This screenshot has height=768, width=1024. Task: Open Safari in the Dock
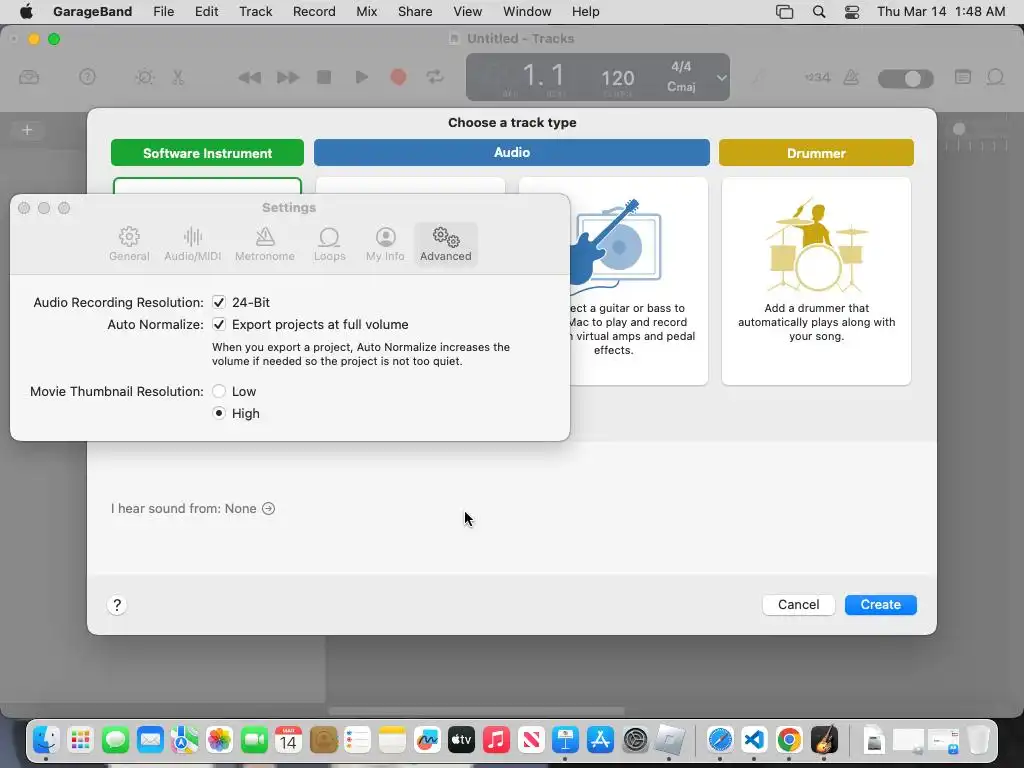720,740
